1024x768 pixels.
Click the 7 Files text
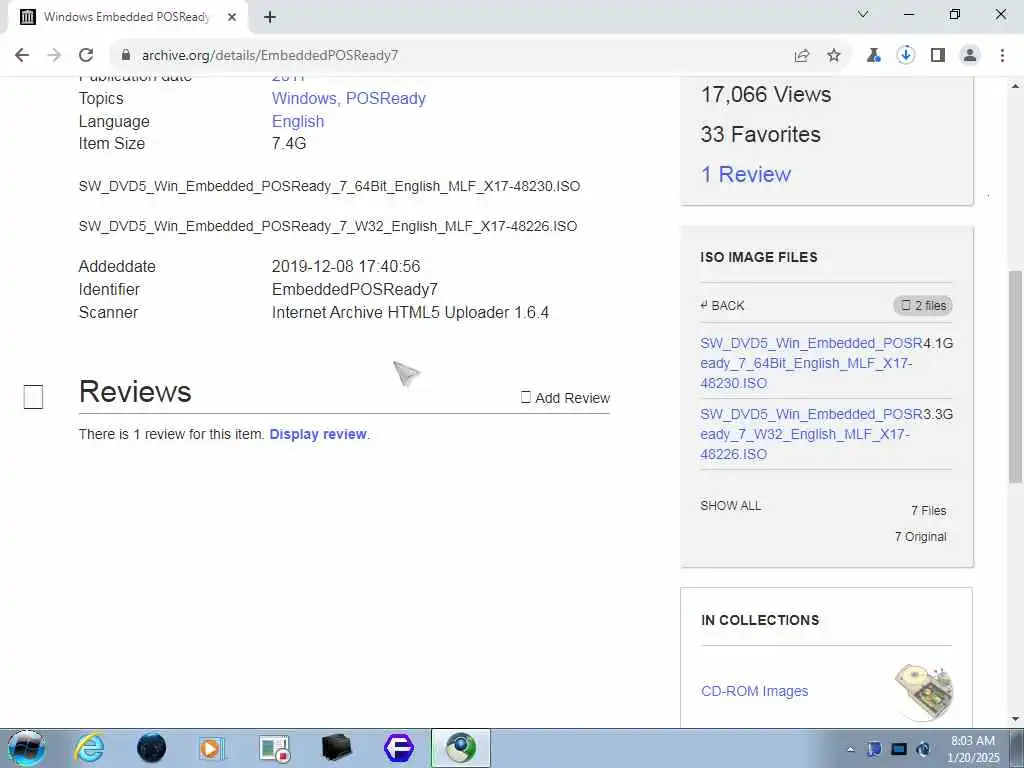[929, 511]
